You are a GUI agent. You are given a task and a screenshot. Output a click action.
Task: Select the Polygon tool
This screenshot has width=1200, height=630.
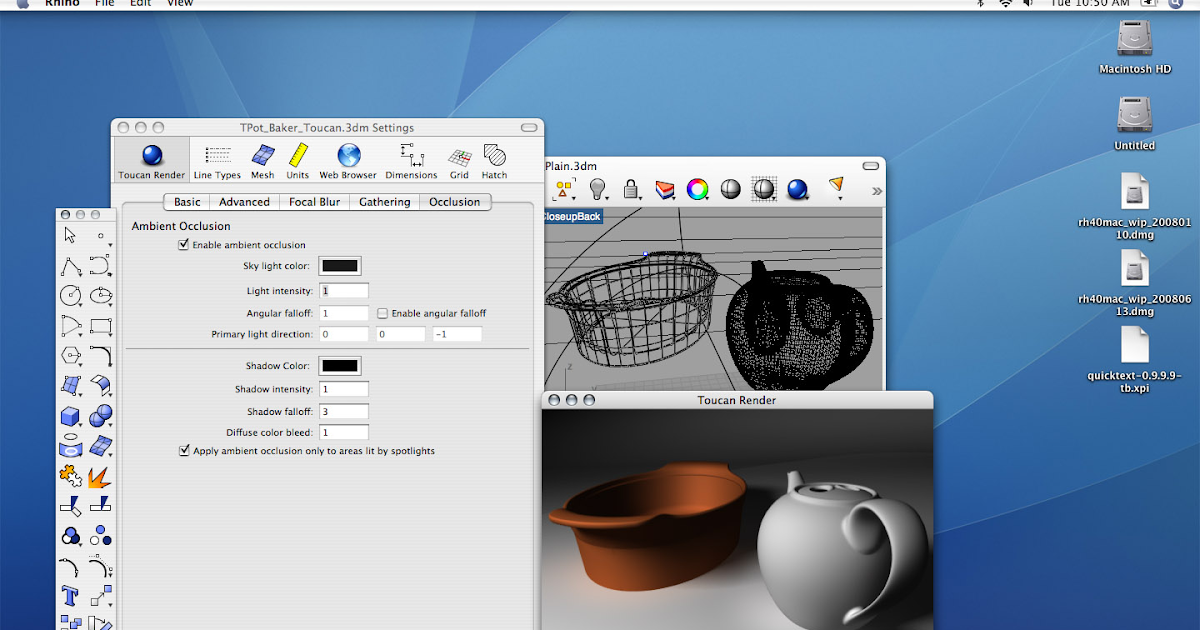[70, 355]
